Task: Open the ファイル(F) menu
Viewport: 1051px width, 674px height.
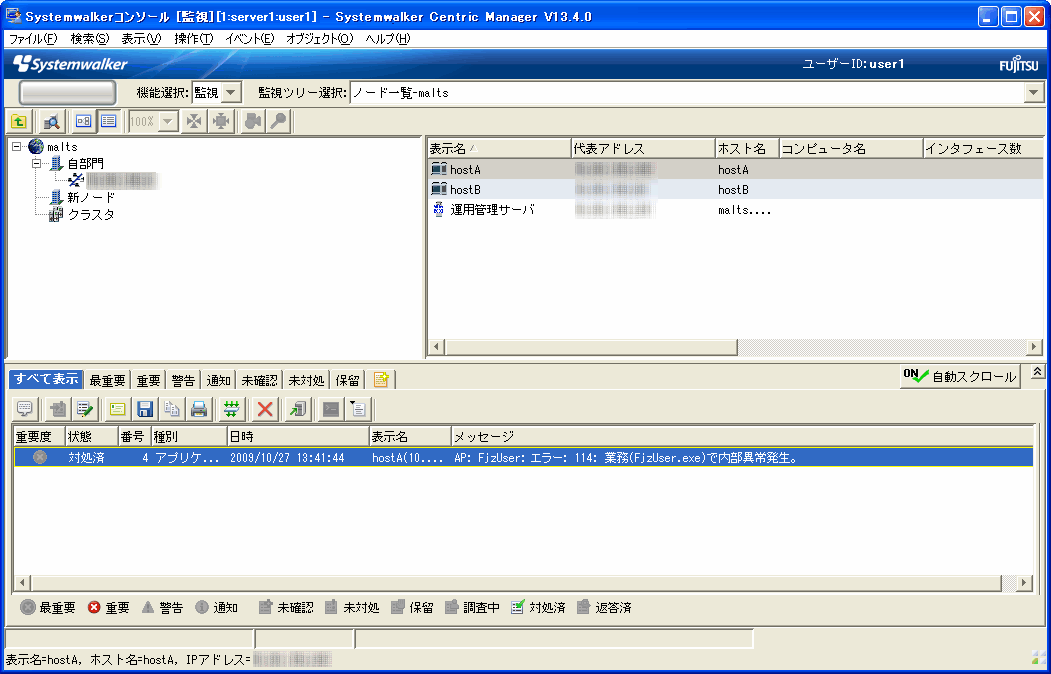Action: pyautogui.click(x=33, y=39)
